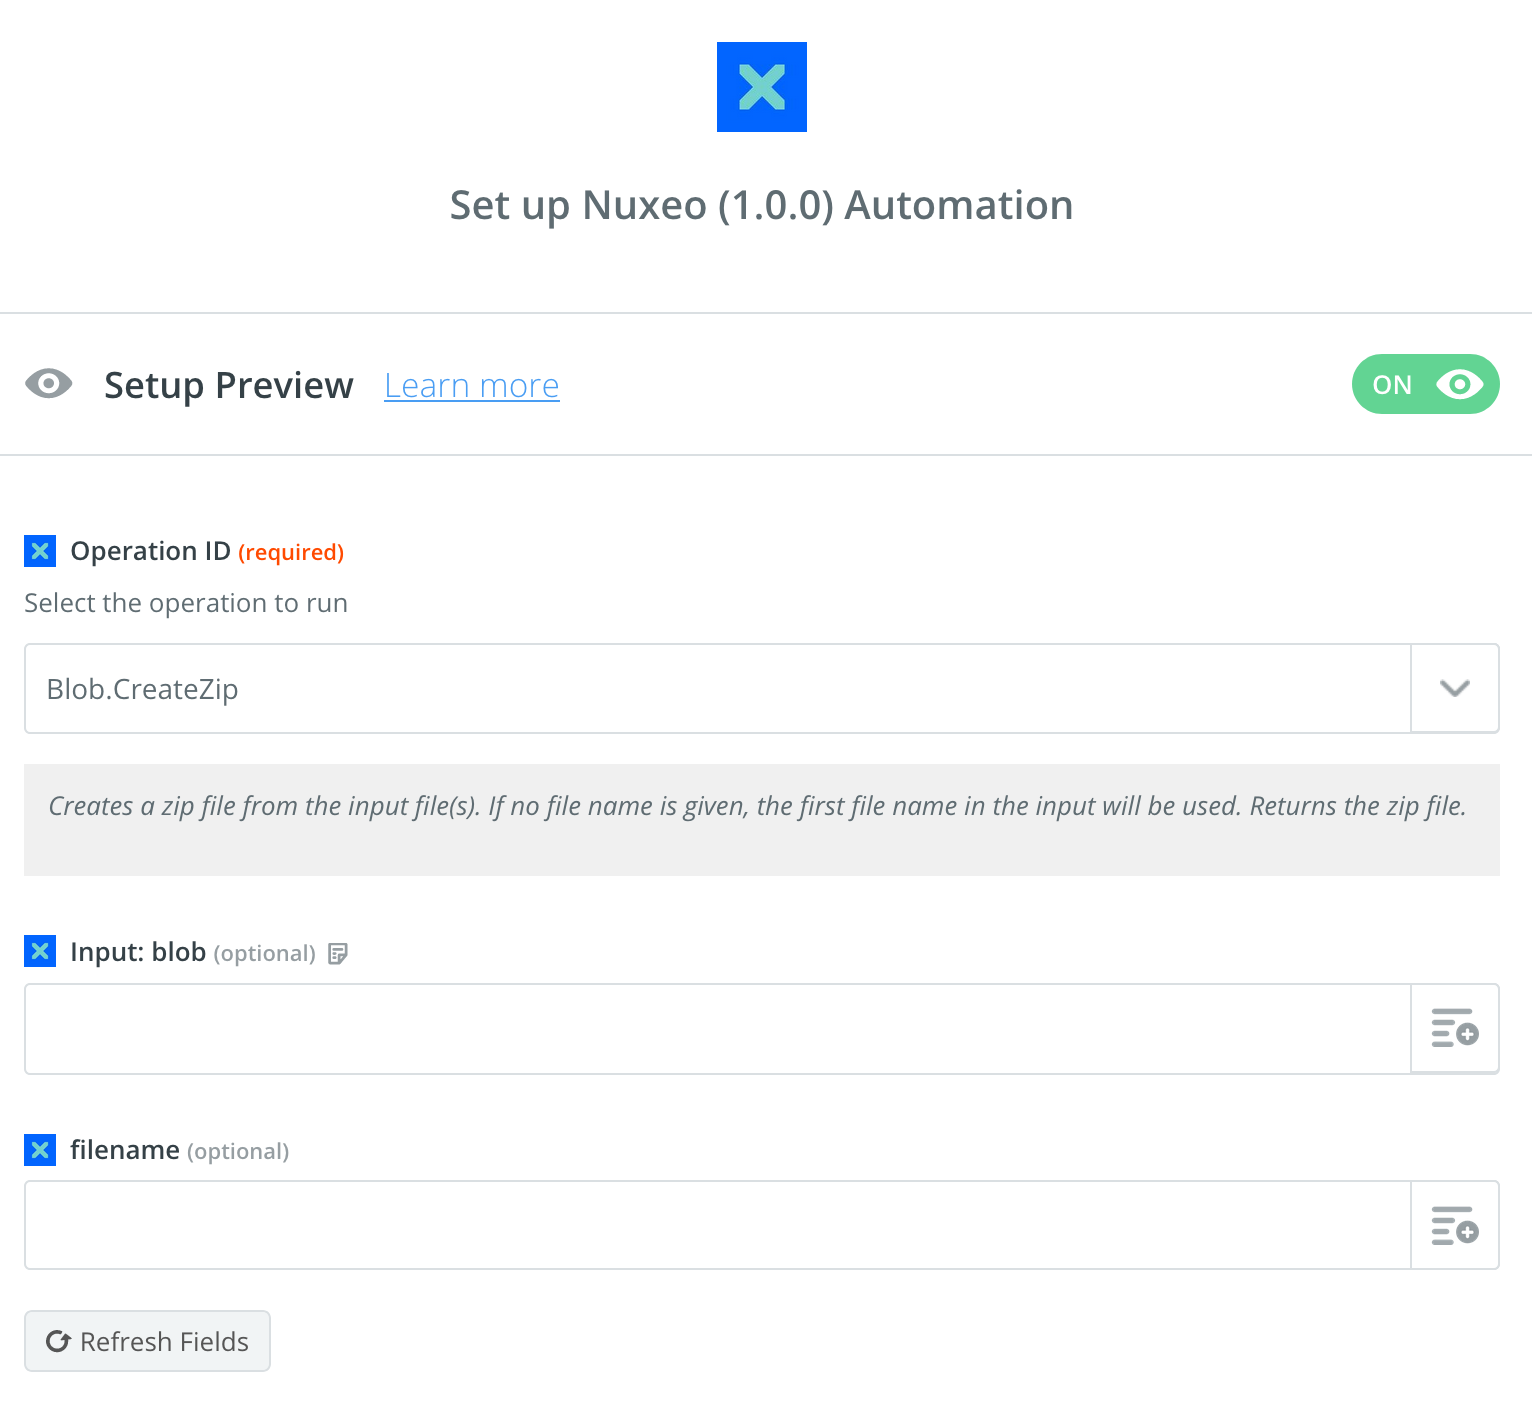1532x1402 pixels.
Task: Open the Learn more link
Action: tap(472, 386)
